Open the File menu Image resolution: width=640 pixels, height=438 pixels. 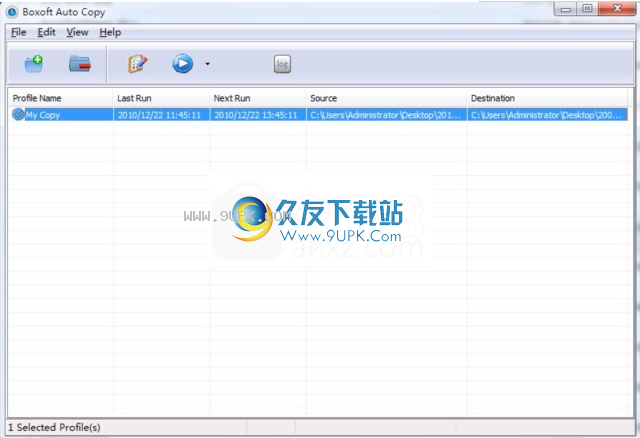pos(19,32)
